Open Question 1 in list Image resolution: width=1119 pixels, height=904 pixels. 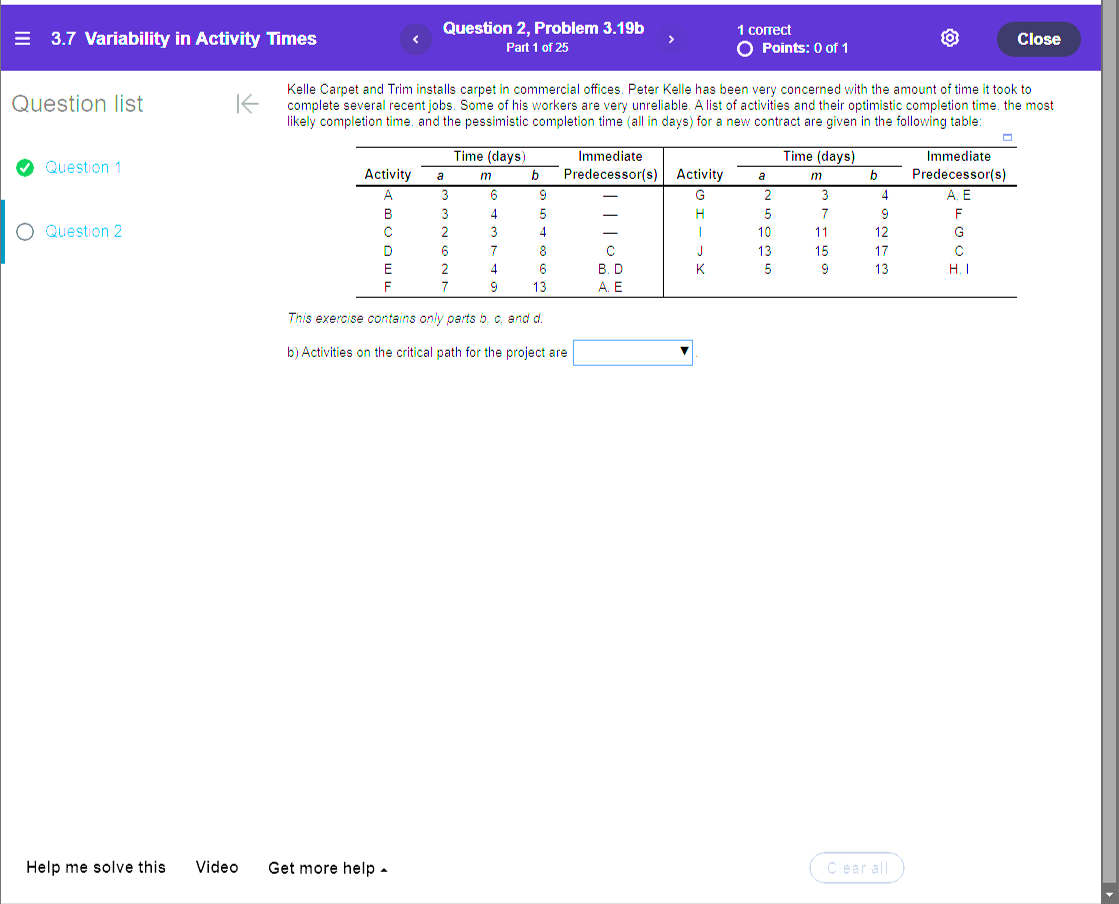pos(83,168)
